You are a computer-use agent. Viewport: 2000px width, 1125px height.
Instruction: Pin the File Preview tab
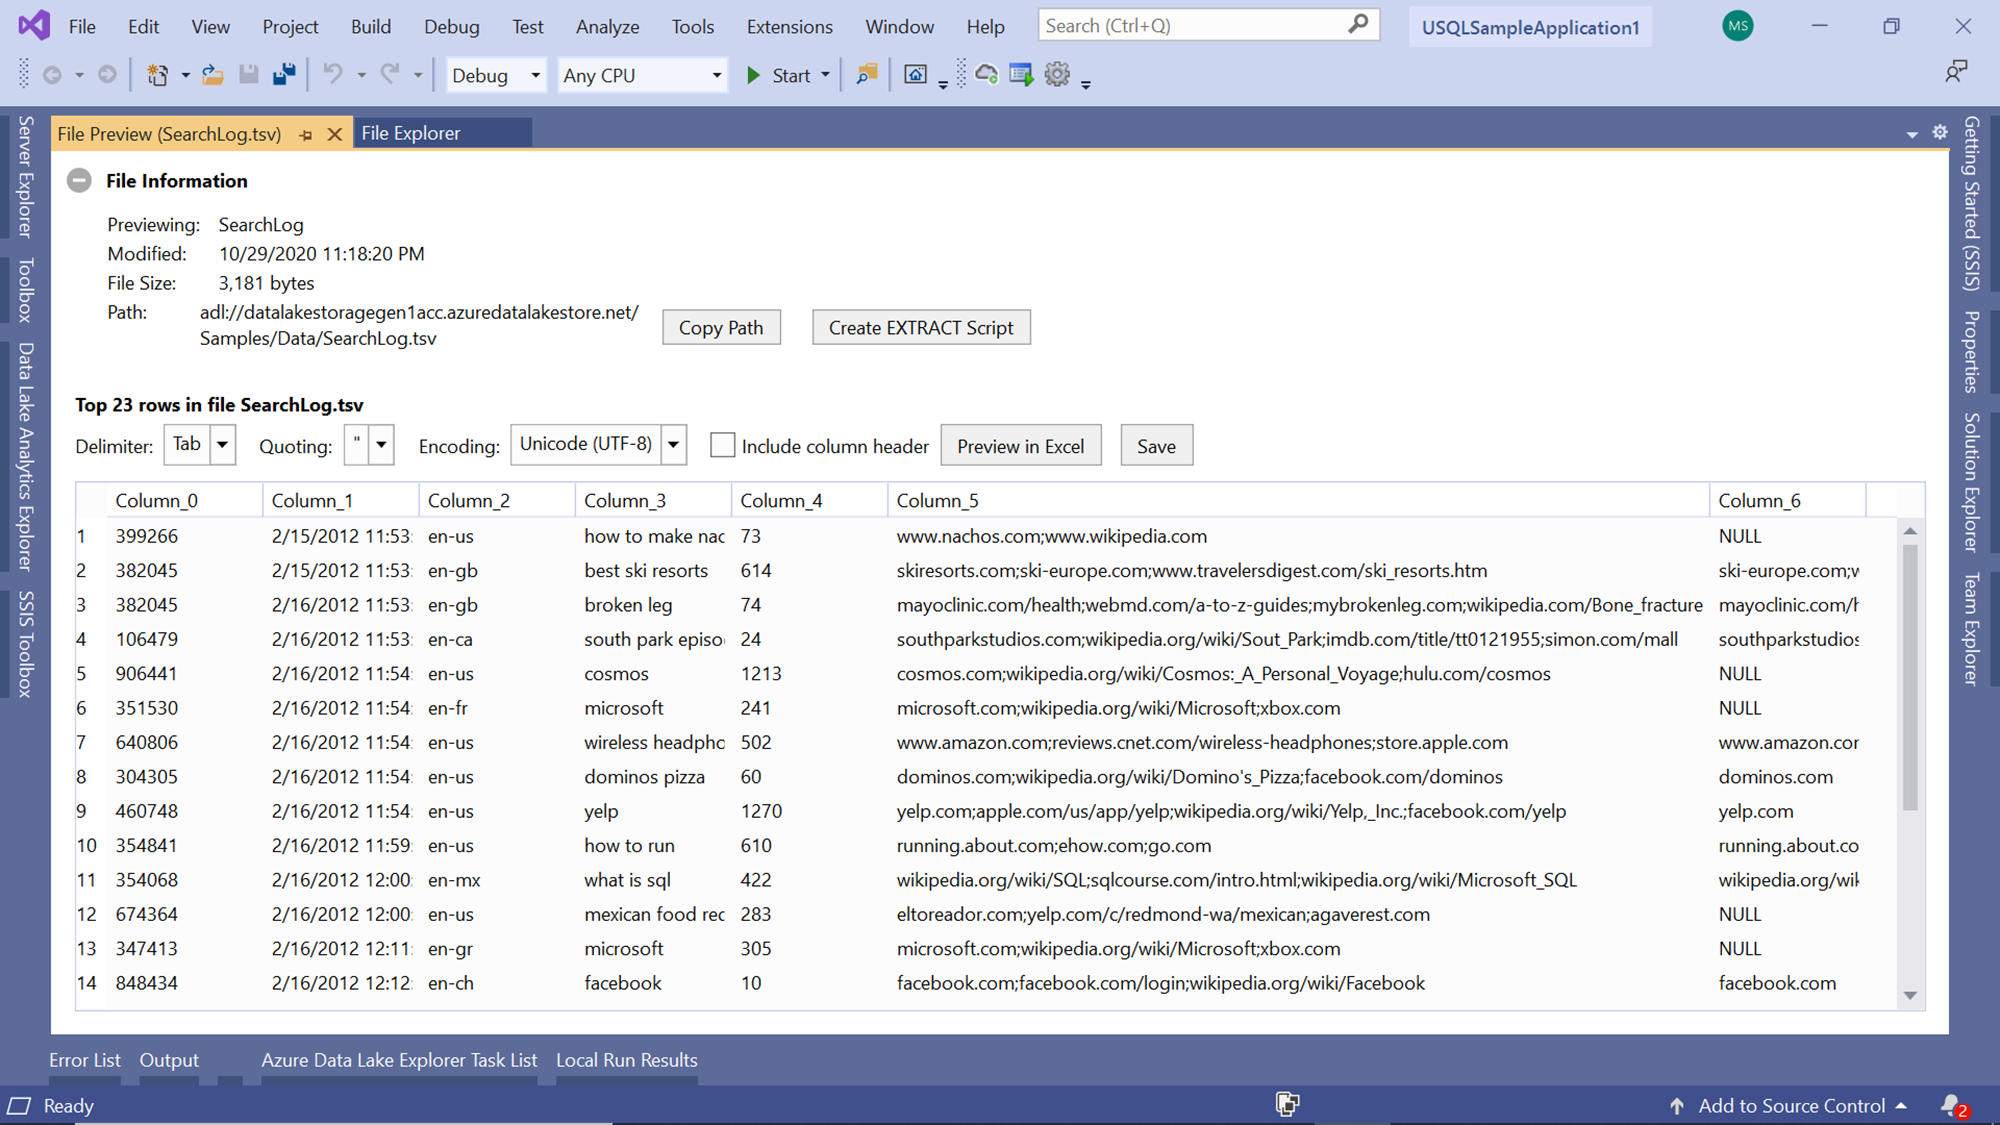(306, 134)
